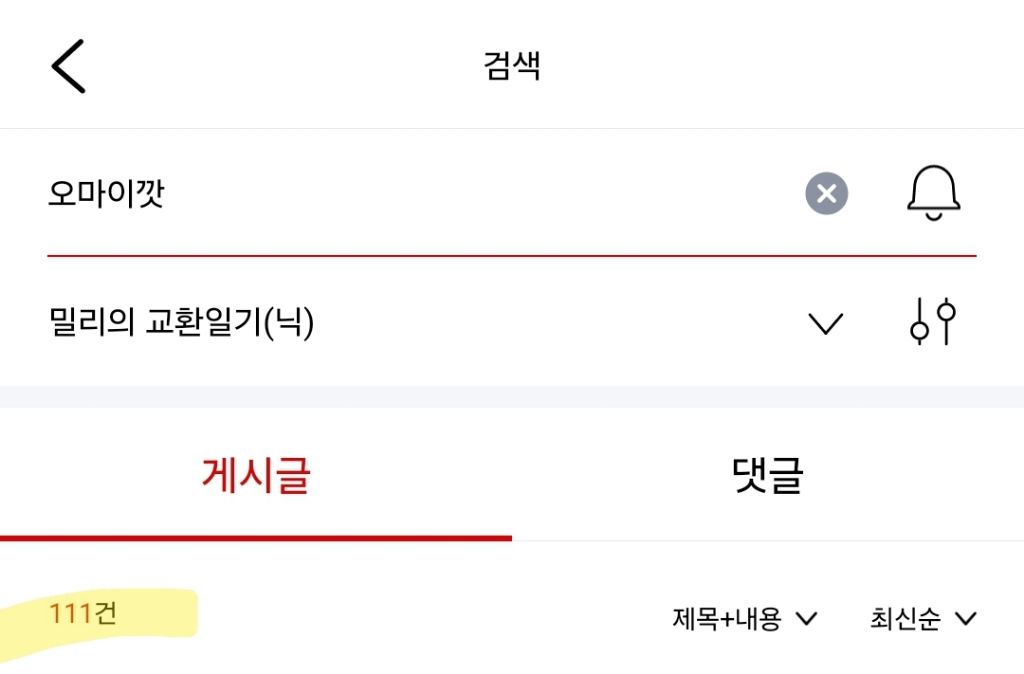Viewport: 1024px width, 674px height.
Task: Clear the search text with the X icon
Action: [826, 193]
